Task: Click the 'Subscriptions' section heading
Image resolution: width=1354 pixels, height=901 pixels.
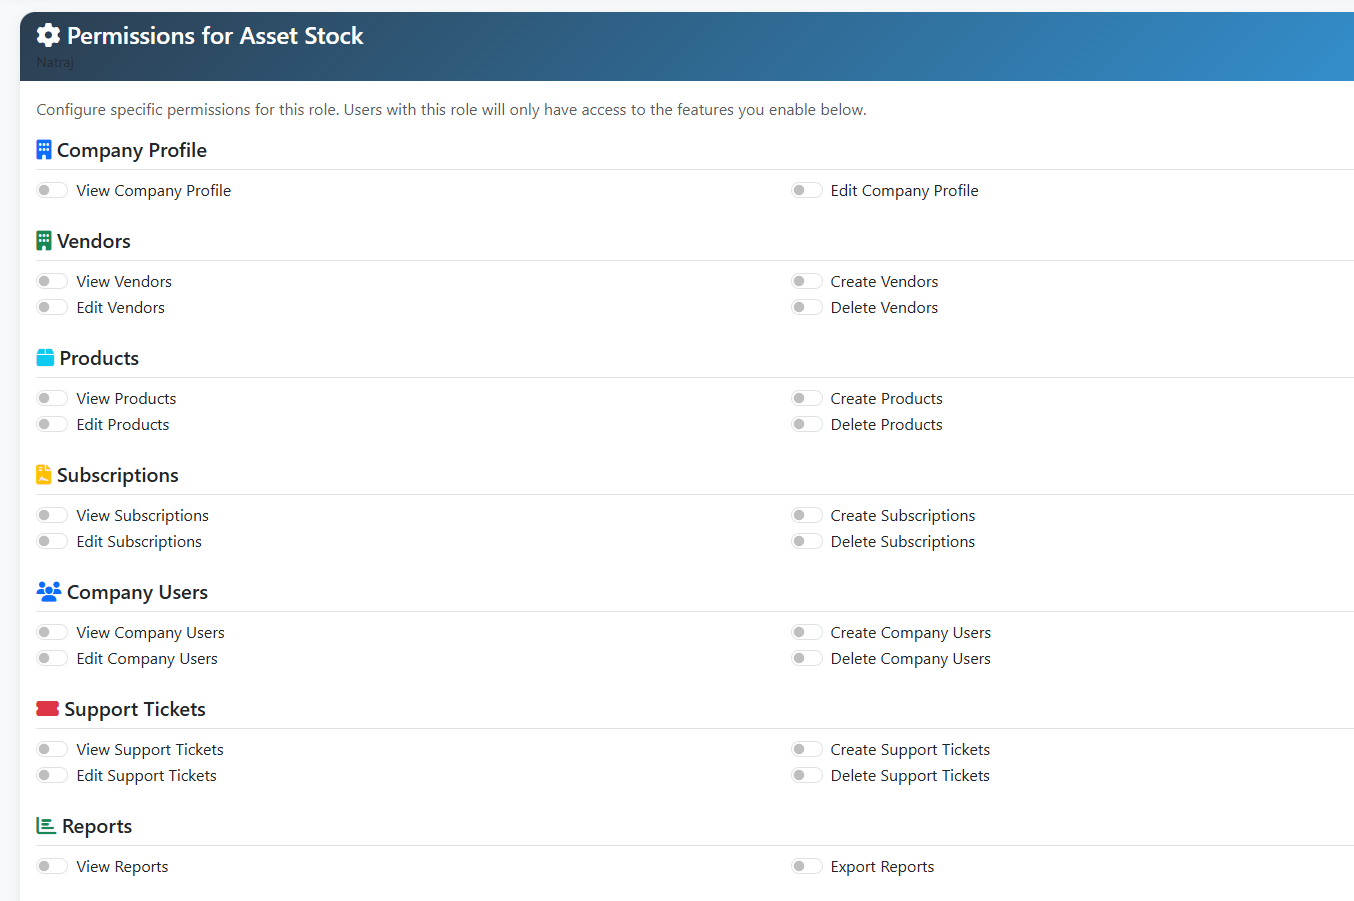Action: click(118, 475)
